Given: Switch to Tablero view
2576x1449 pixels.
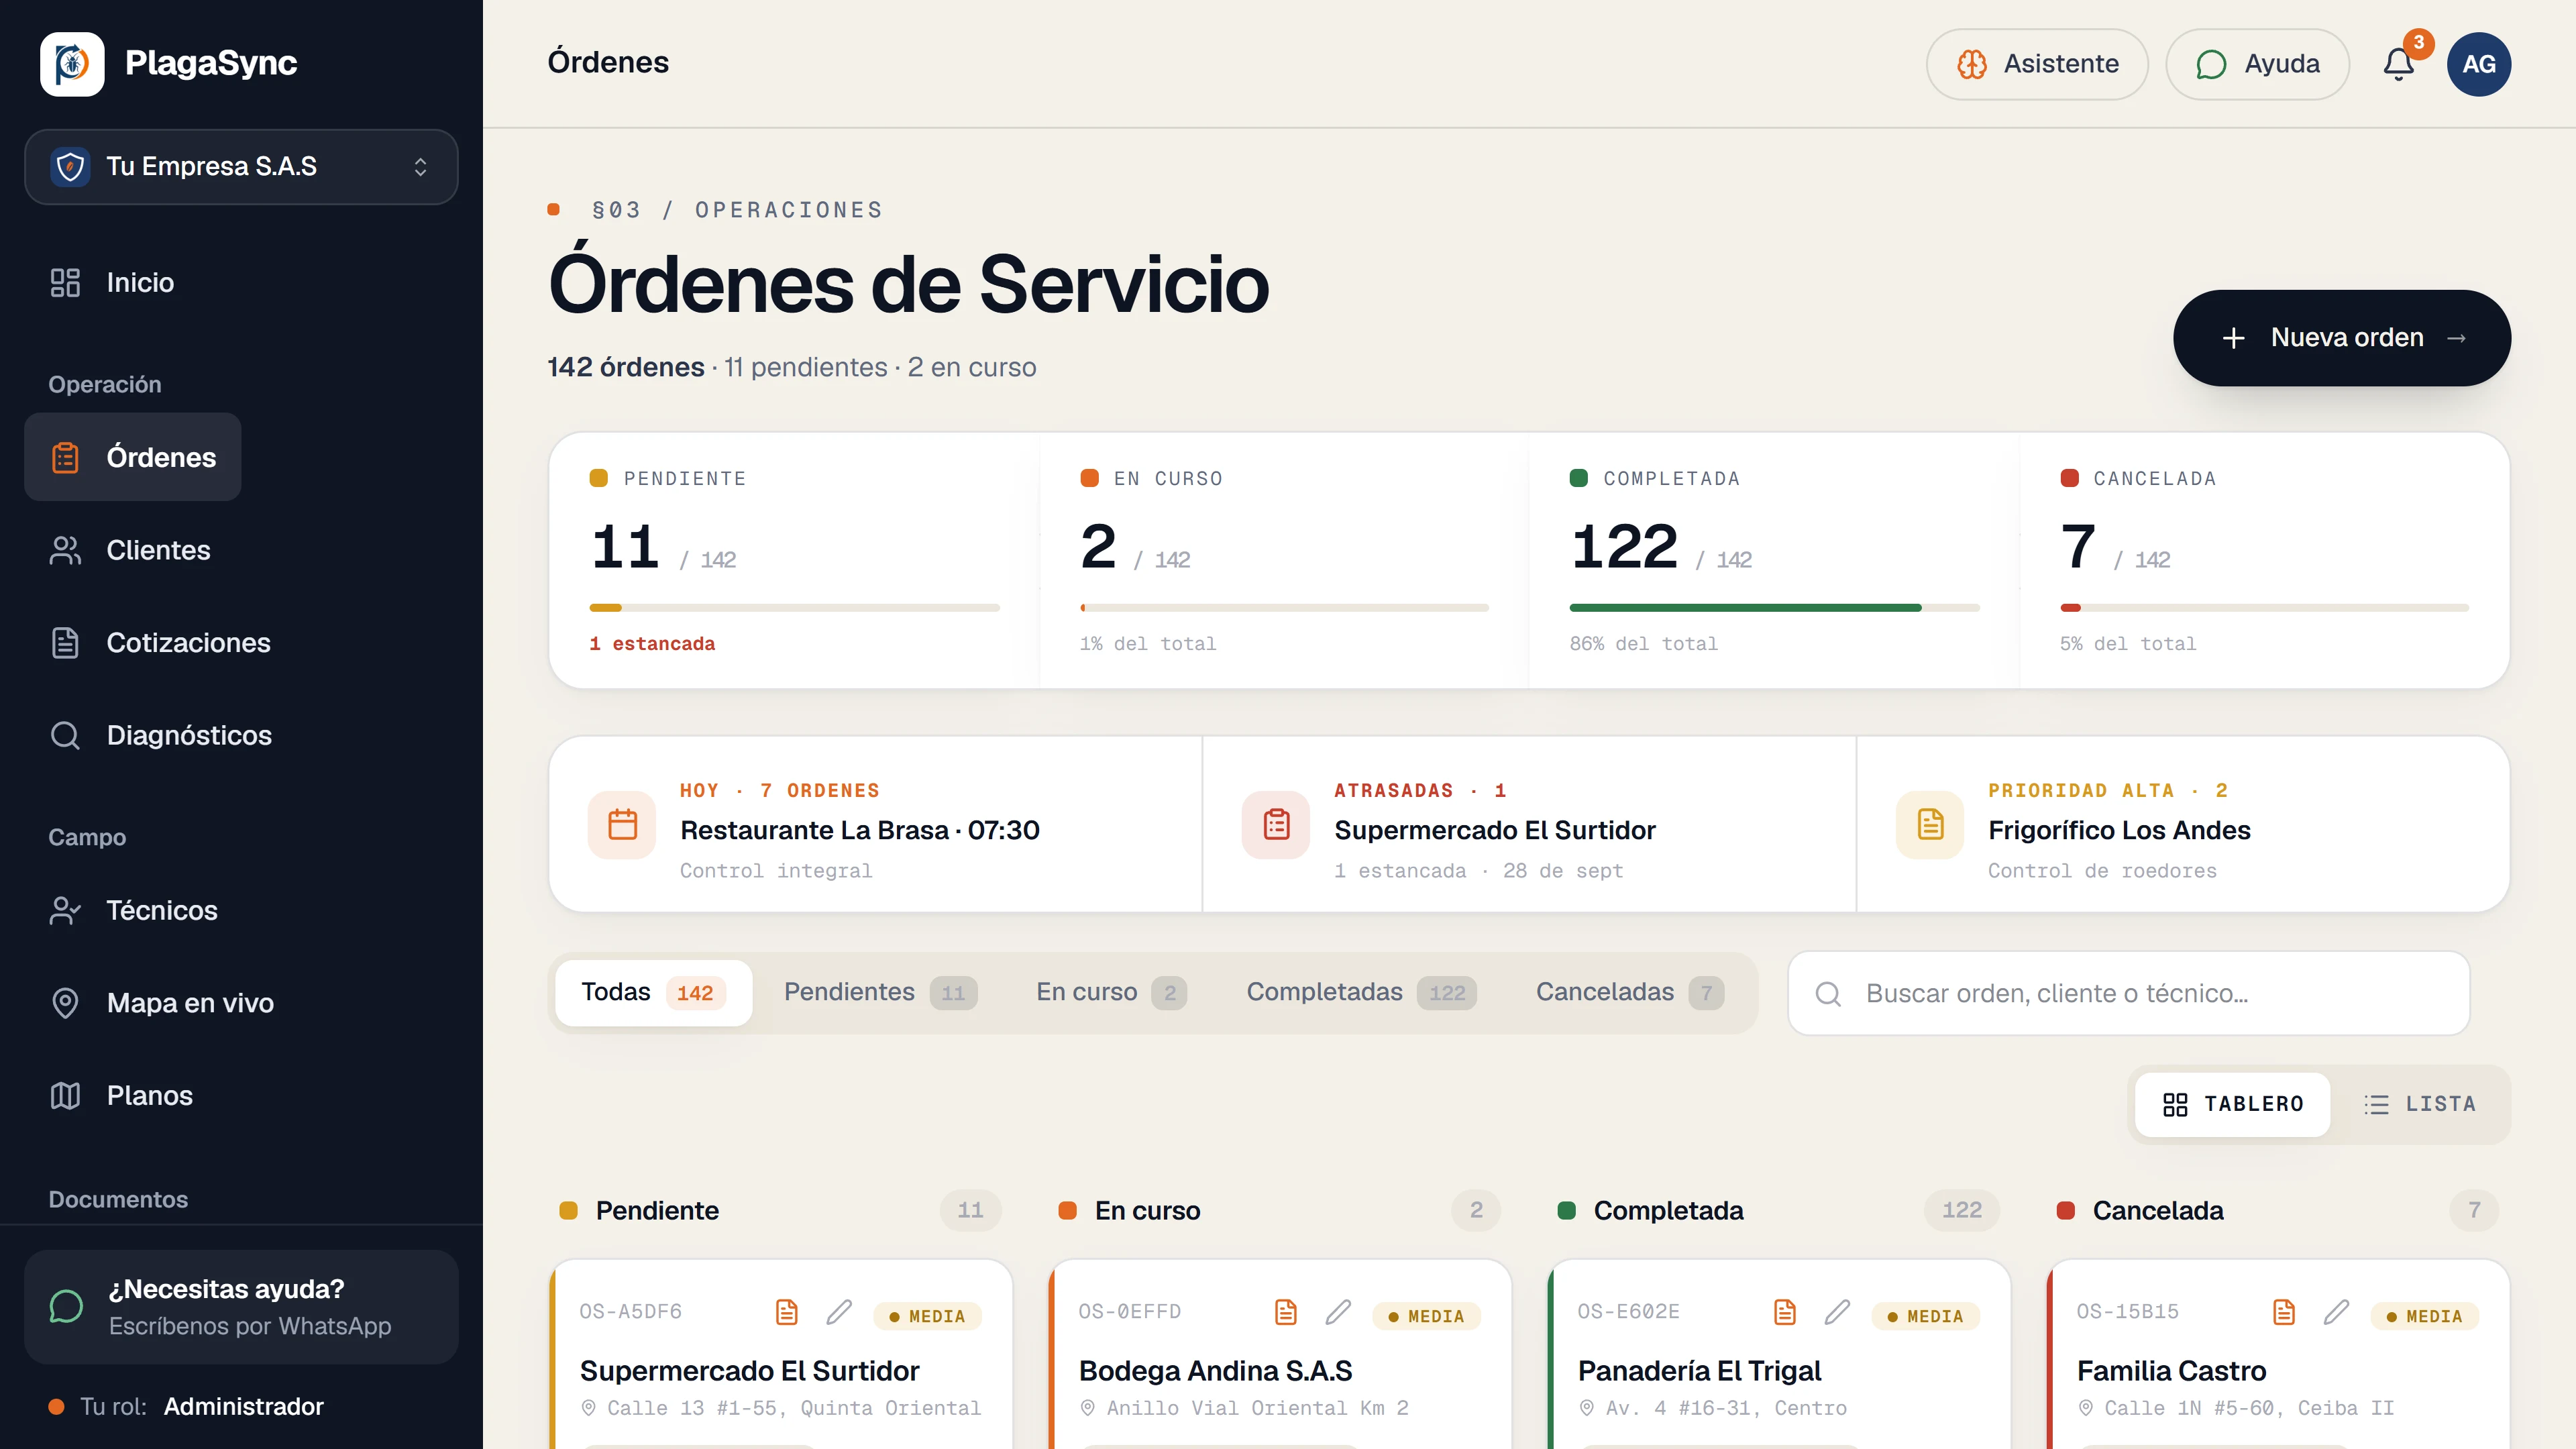Looking at the screenshot, I should (x=2232, y=1104).
